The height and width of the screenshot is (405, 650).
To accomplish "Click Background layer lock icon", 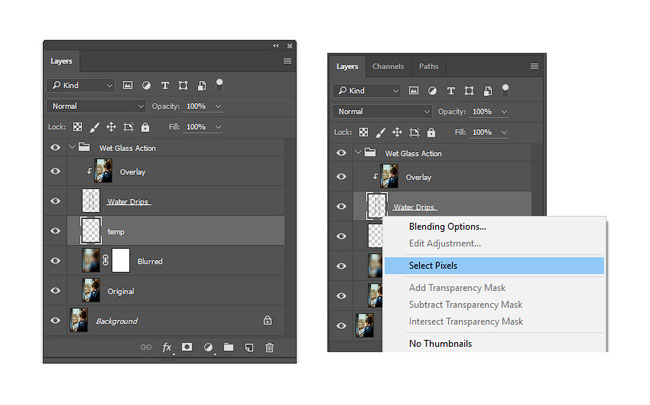I will click(x=268, y=320).
